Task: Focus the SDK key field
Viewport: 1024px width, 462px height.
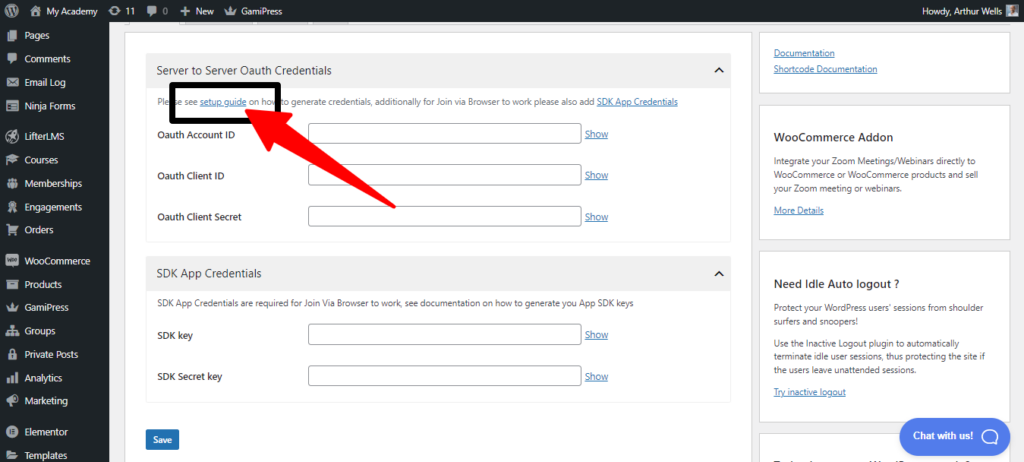Action: pos(445,335)
